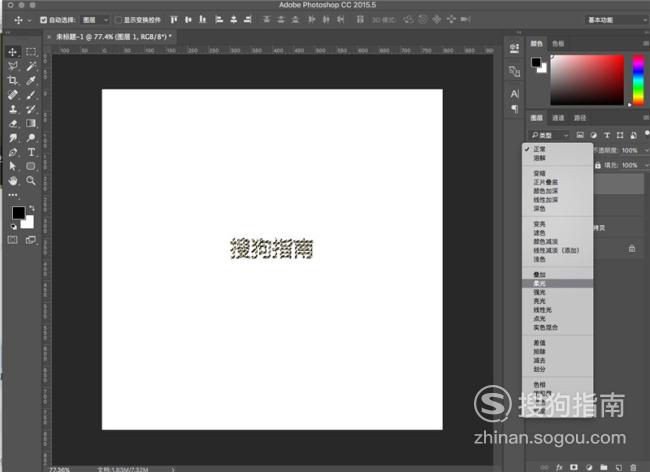Select the Zoom tool
The image size is (650, 472).
tap(31, 181)
